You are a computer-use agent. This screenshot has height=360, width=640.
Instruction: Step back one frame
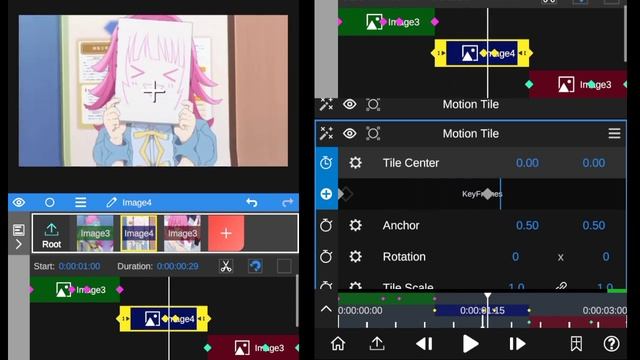424,344
